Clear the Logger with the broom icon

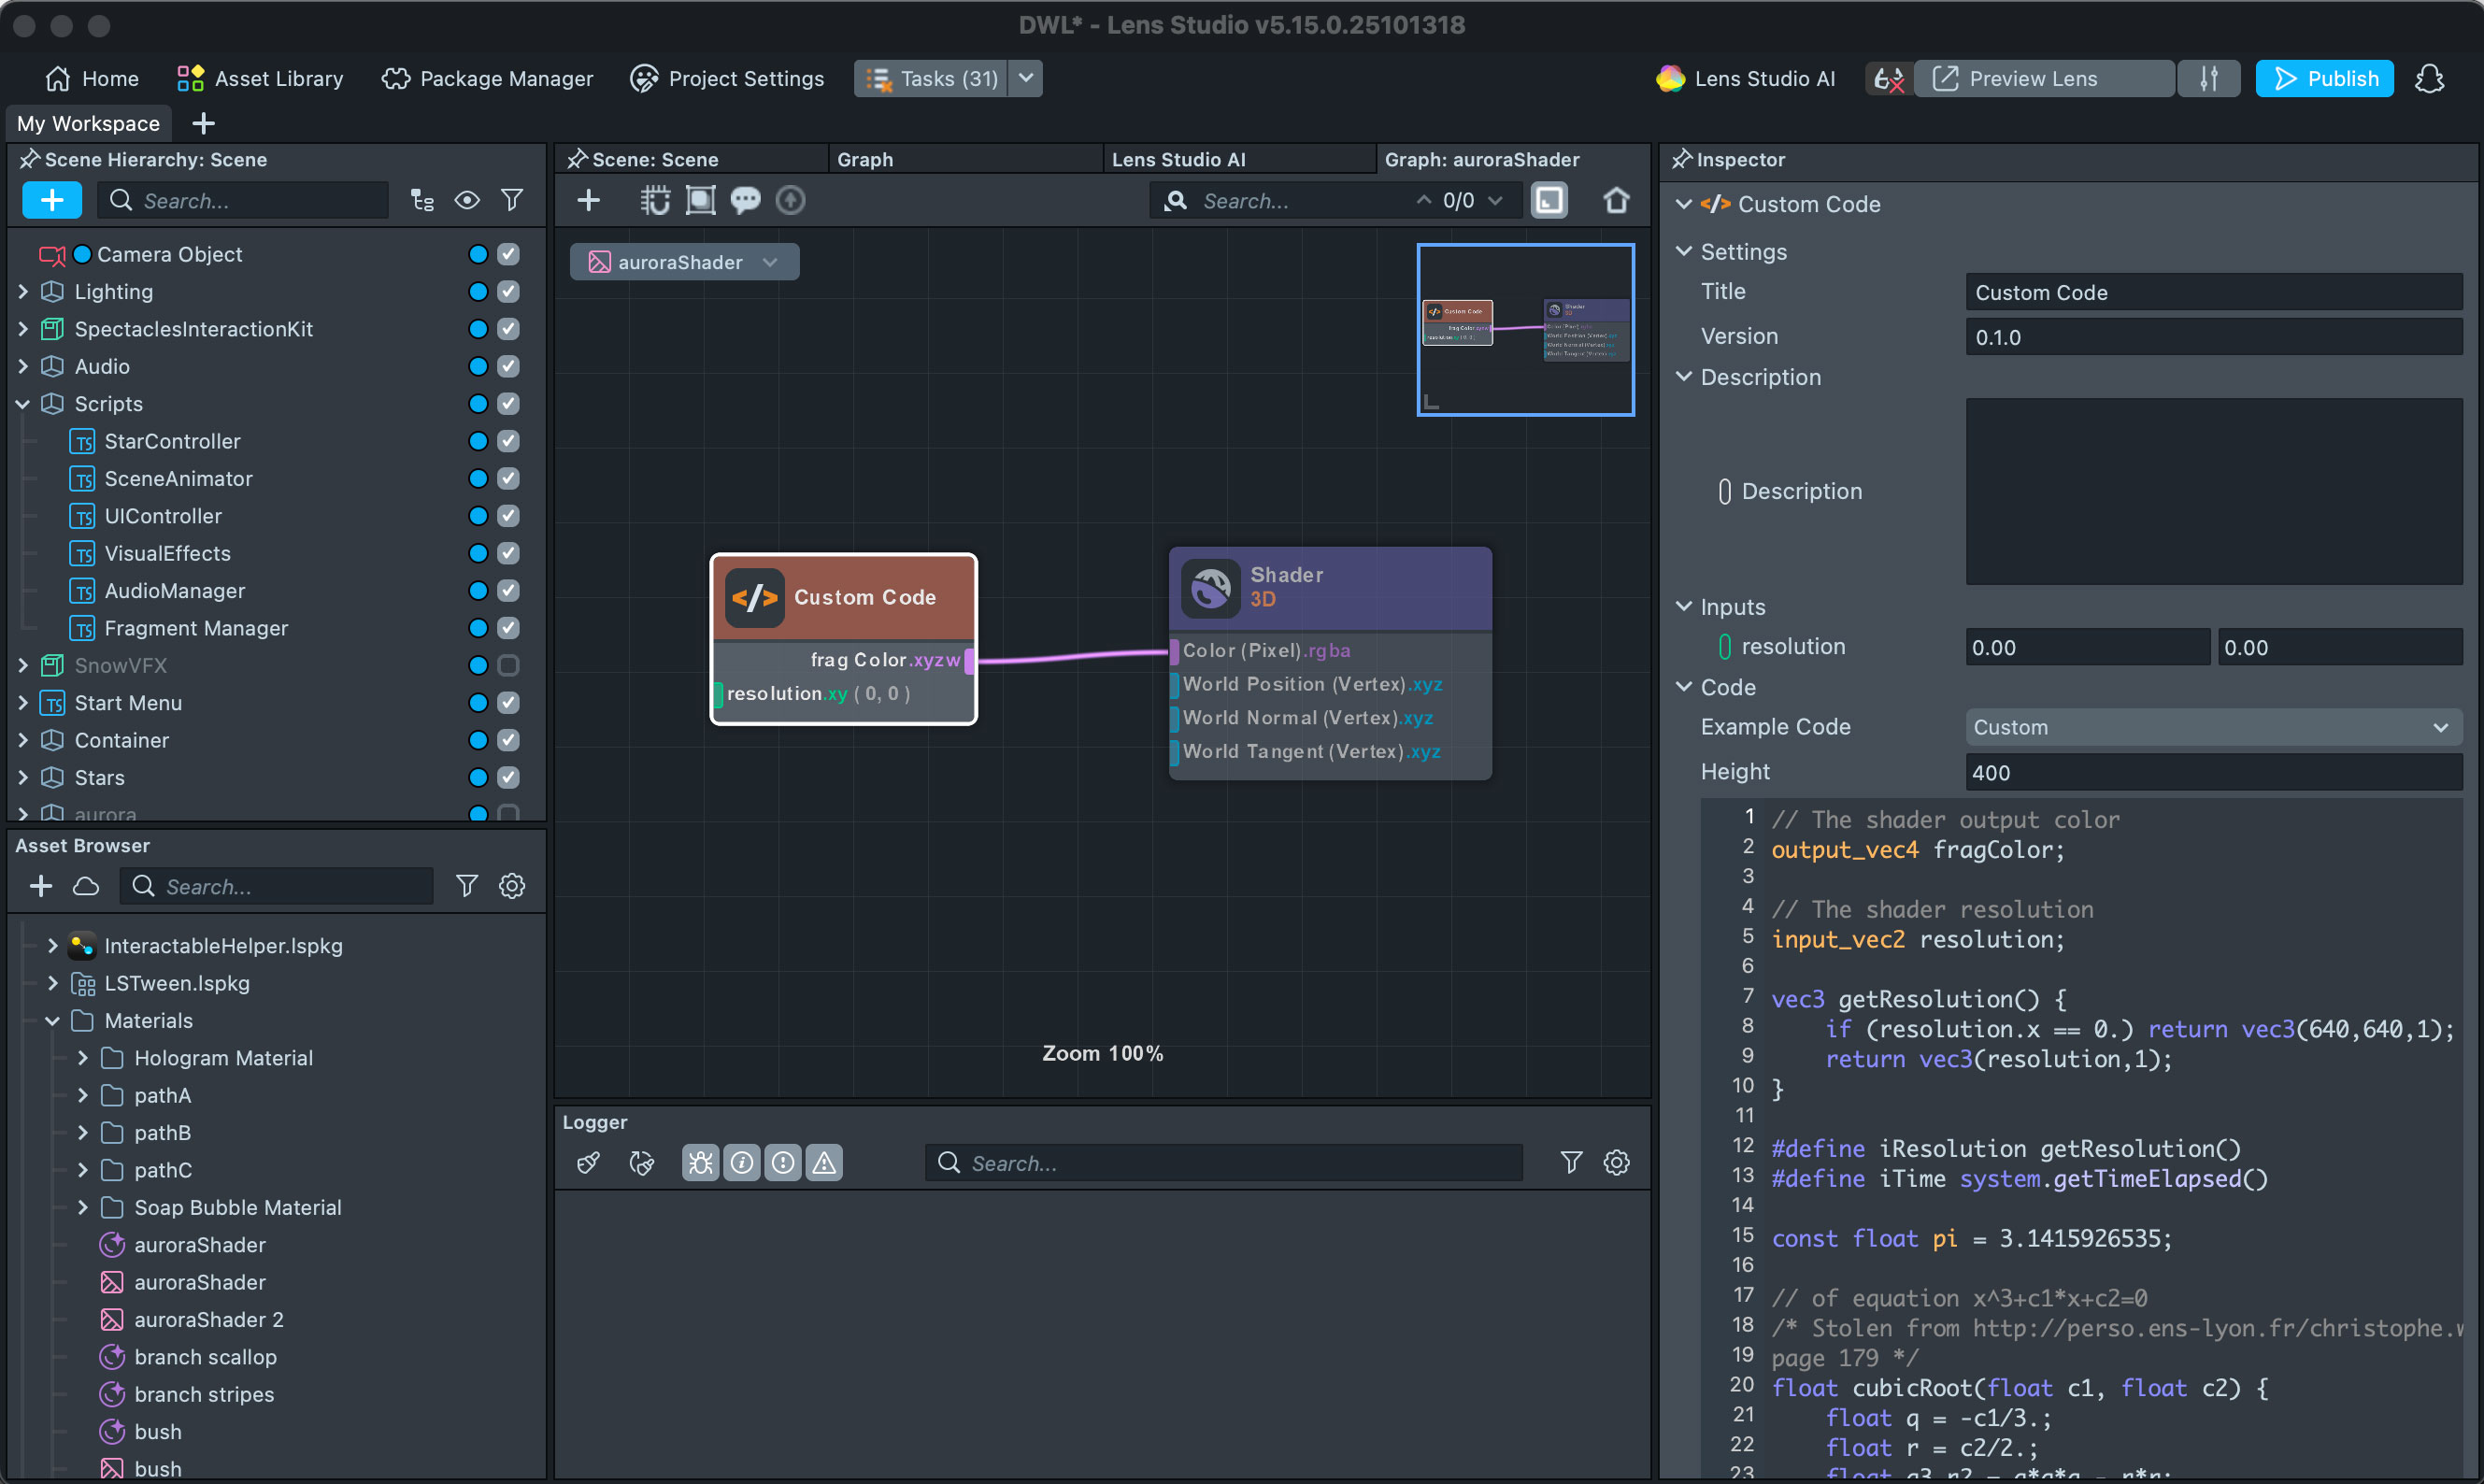click(x=587, y=1162)
